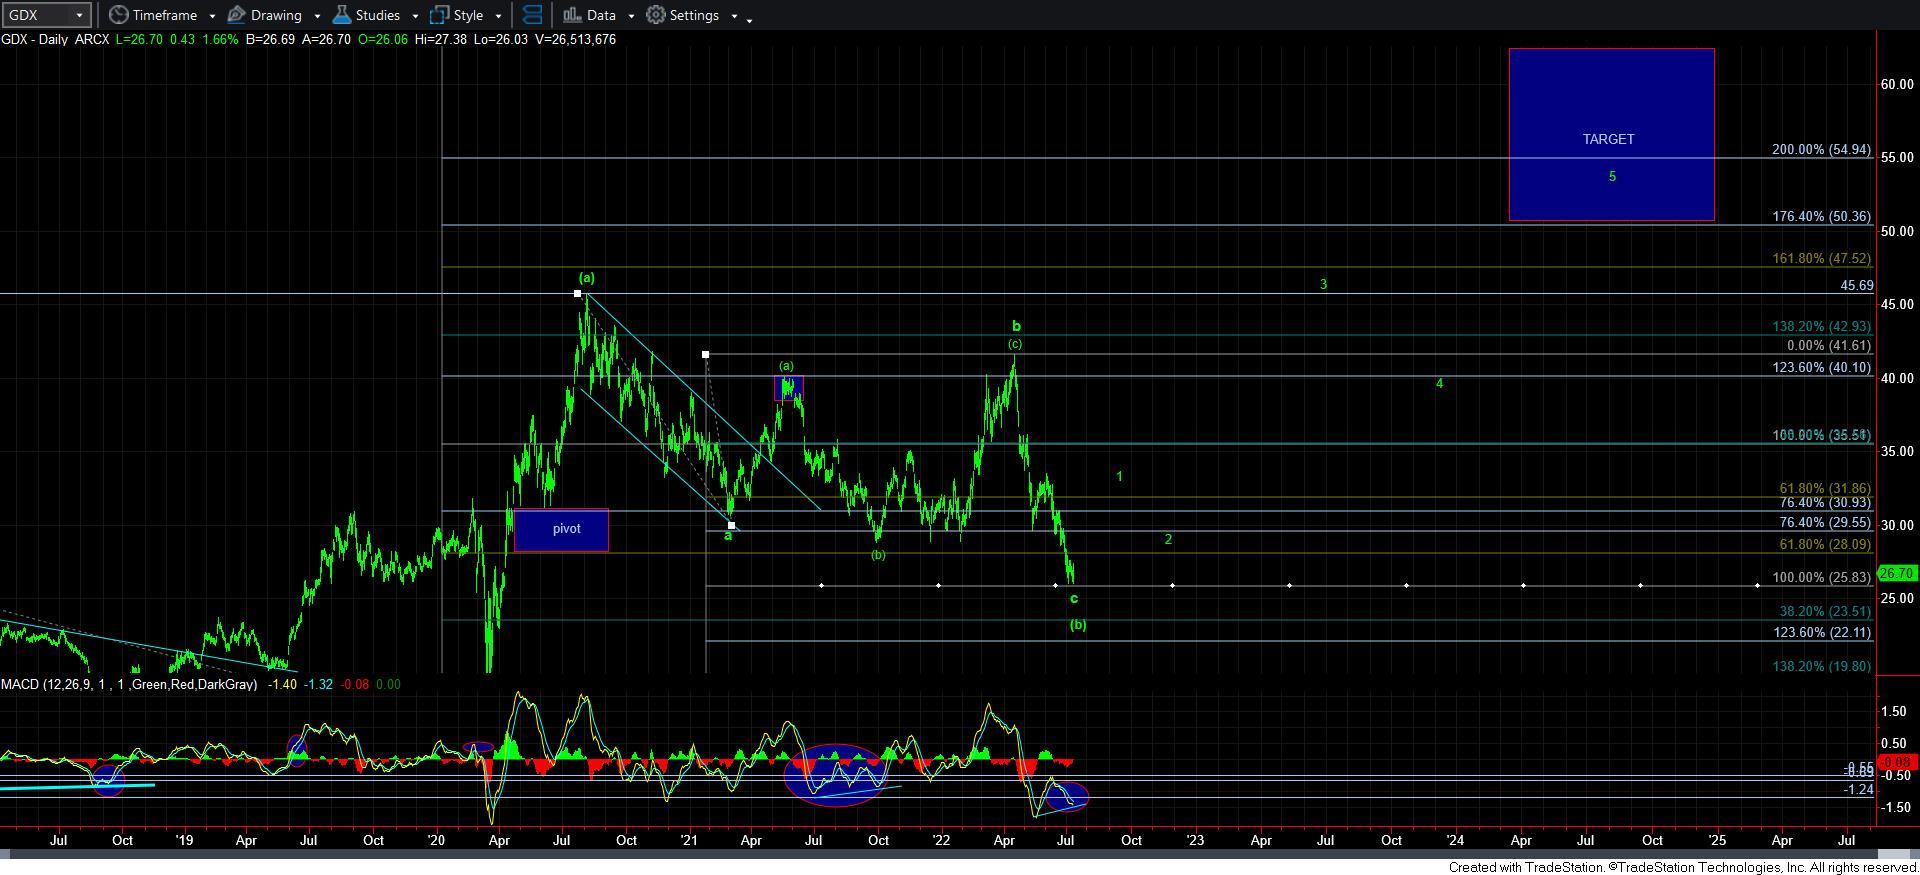The width and height of the screenshot is (1920, 875).
Task: Select the blue pivot box
Action: tap(561, 529)
